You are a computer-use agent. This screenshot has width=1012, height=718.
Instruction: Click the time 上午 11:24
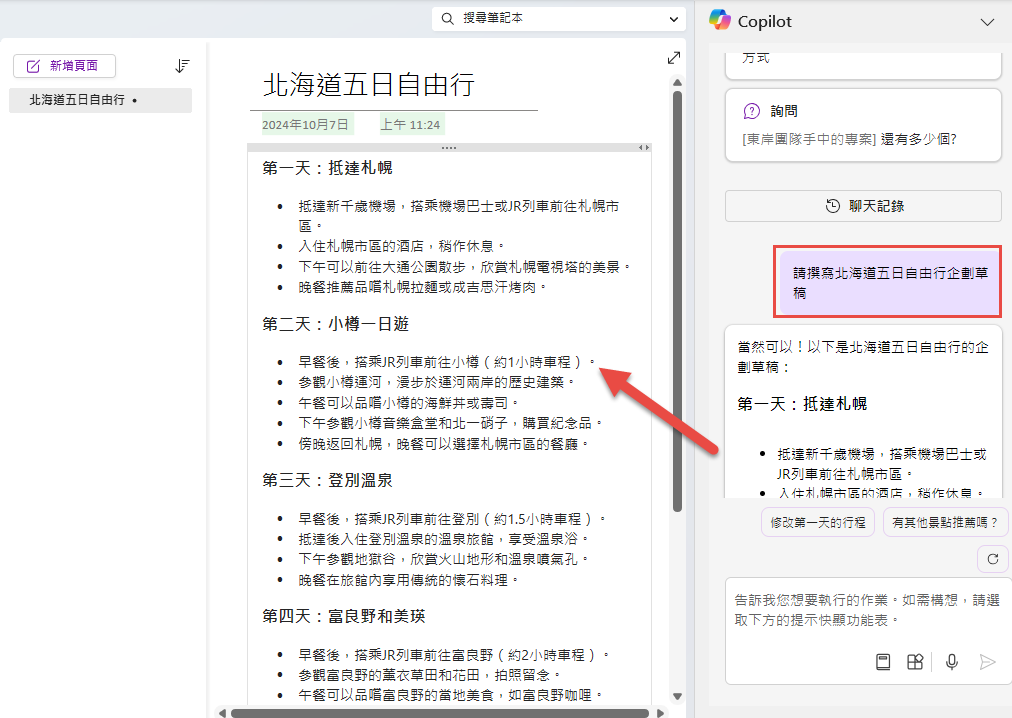pyautogui.click(x=410, y=125)
